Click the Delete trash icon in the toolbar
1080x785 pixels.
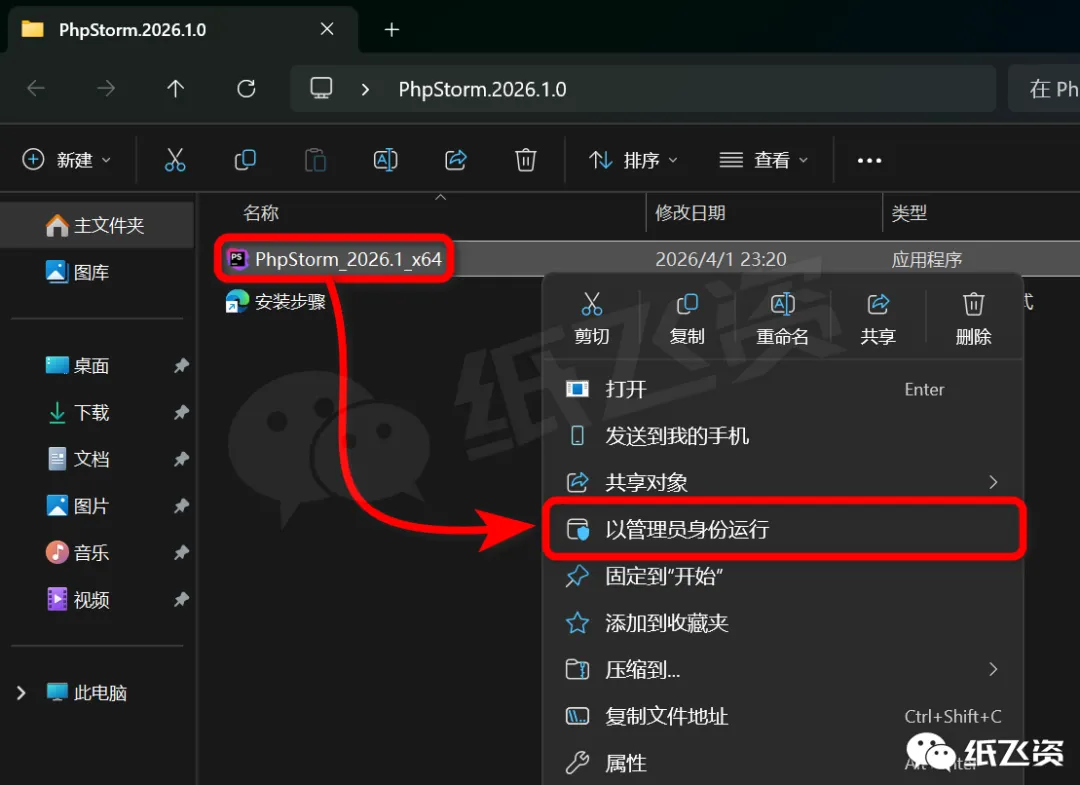(x=526, y=160)
